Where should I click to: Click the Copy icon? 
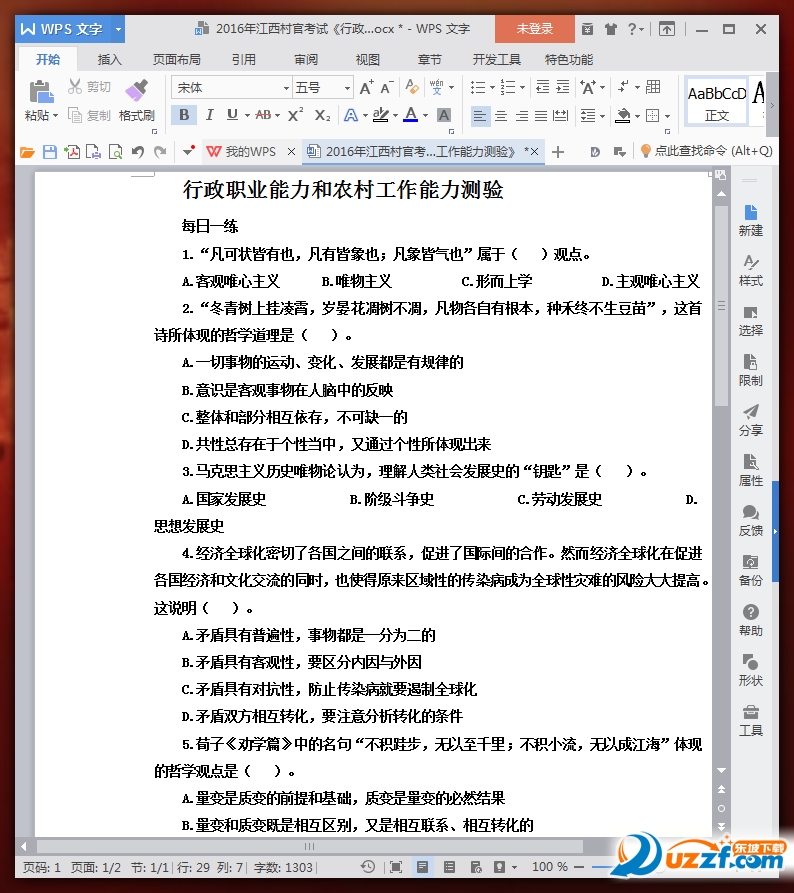click(75, 116)
